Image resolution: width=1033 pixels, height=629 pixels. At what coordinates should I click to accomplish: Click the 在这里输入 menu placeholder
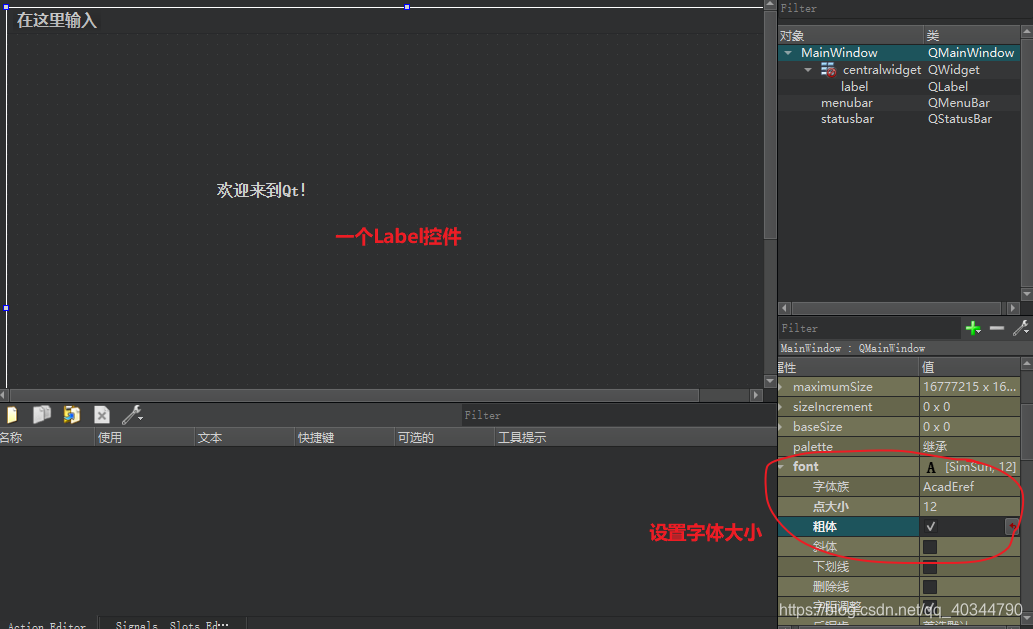tap(57, 20)
